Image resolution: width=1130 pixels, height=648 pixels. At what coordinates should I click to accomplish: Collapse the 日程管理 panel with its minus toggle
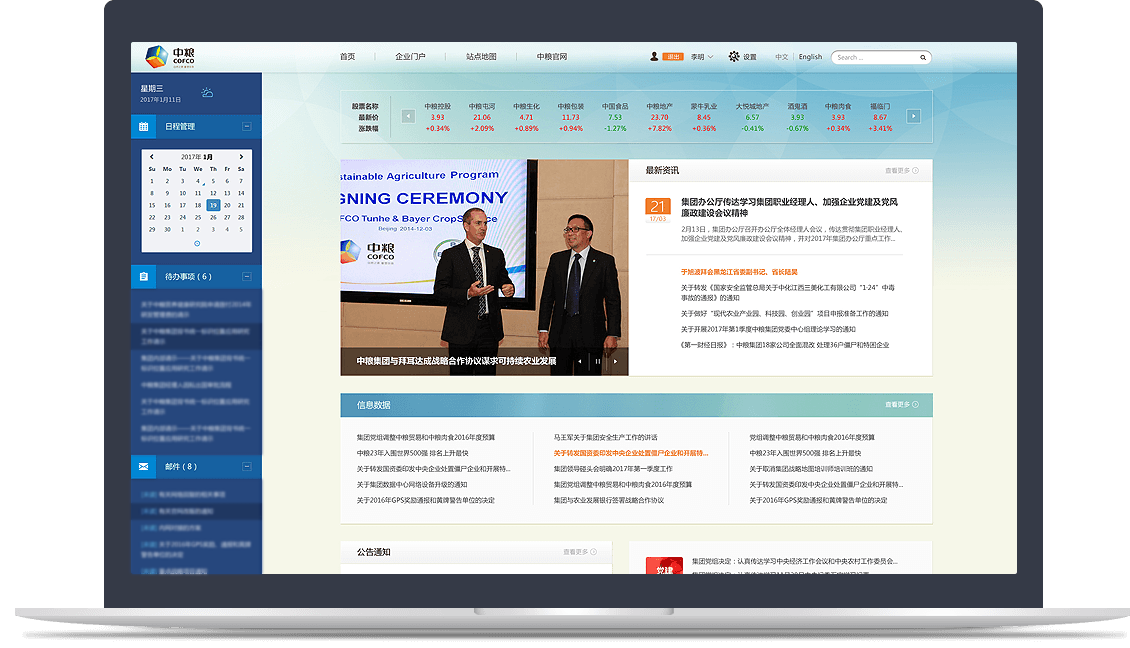247,126
